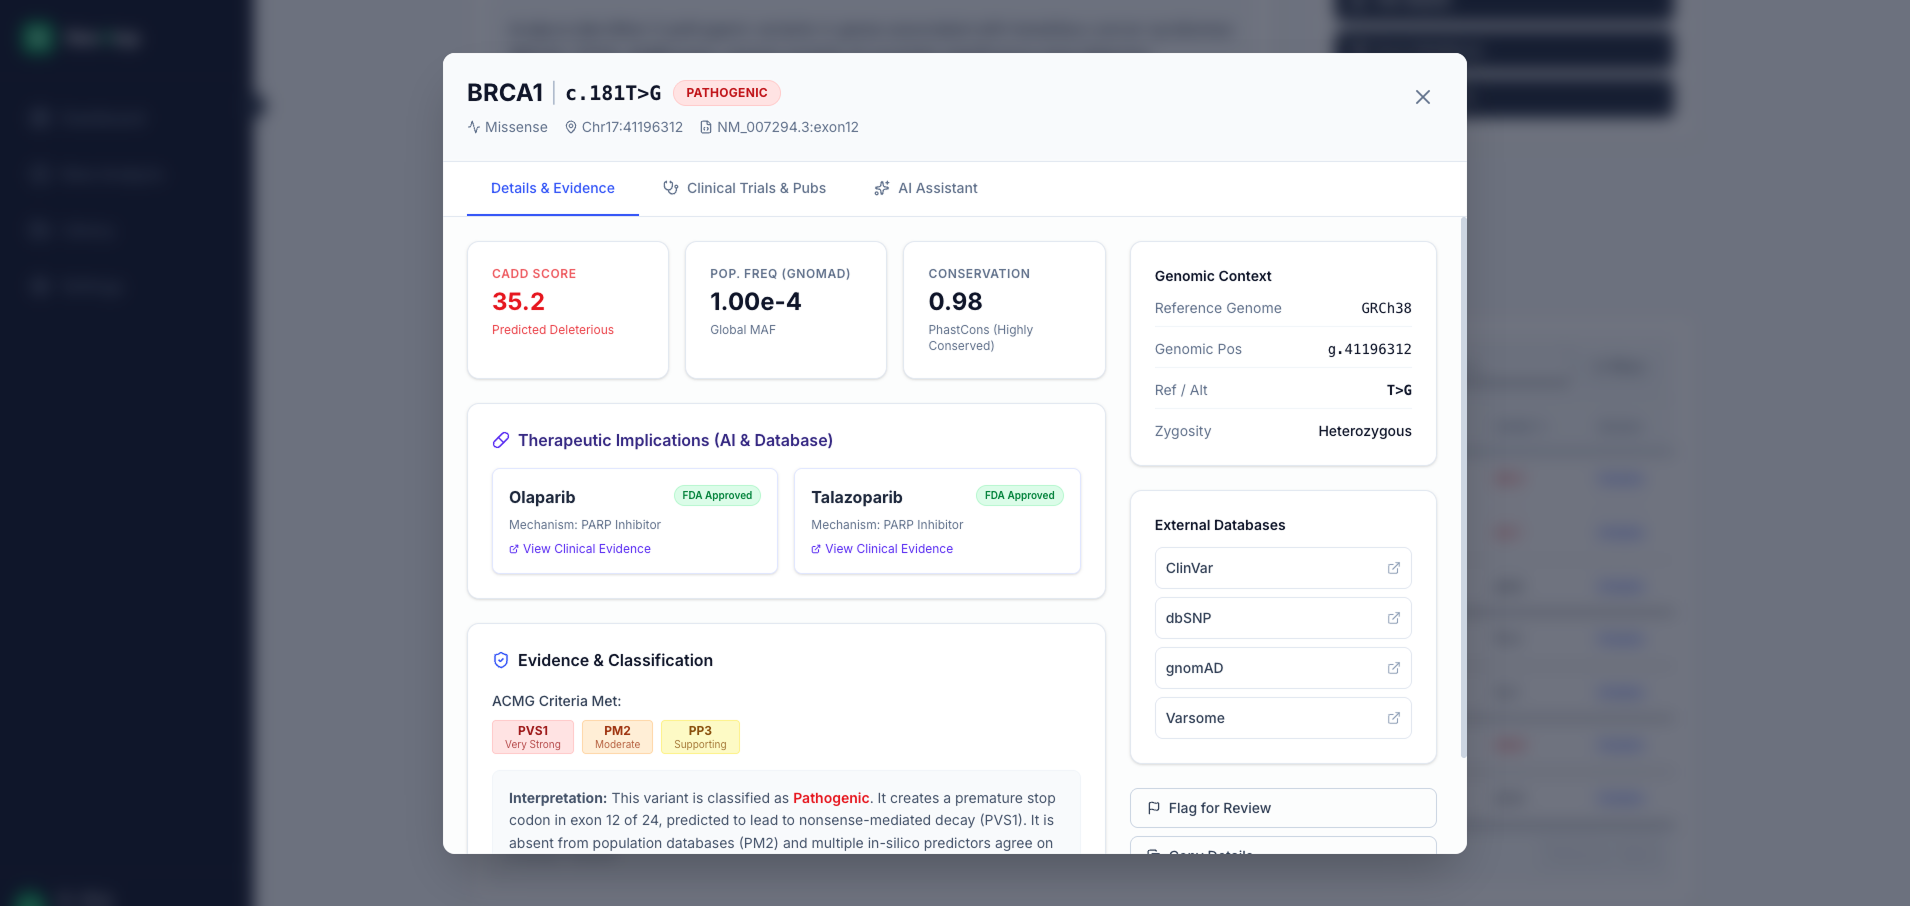Open the AI Assistant tab
This screenshot has width=1910, height=906.
pyautogui.click(x=926, y=188)
